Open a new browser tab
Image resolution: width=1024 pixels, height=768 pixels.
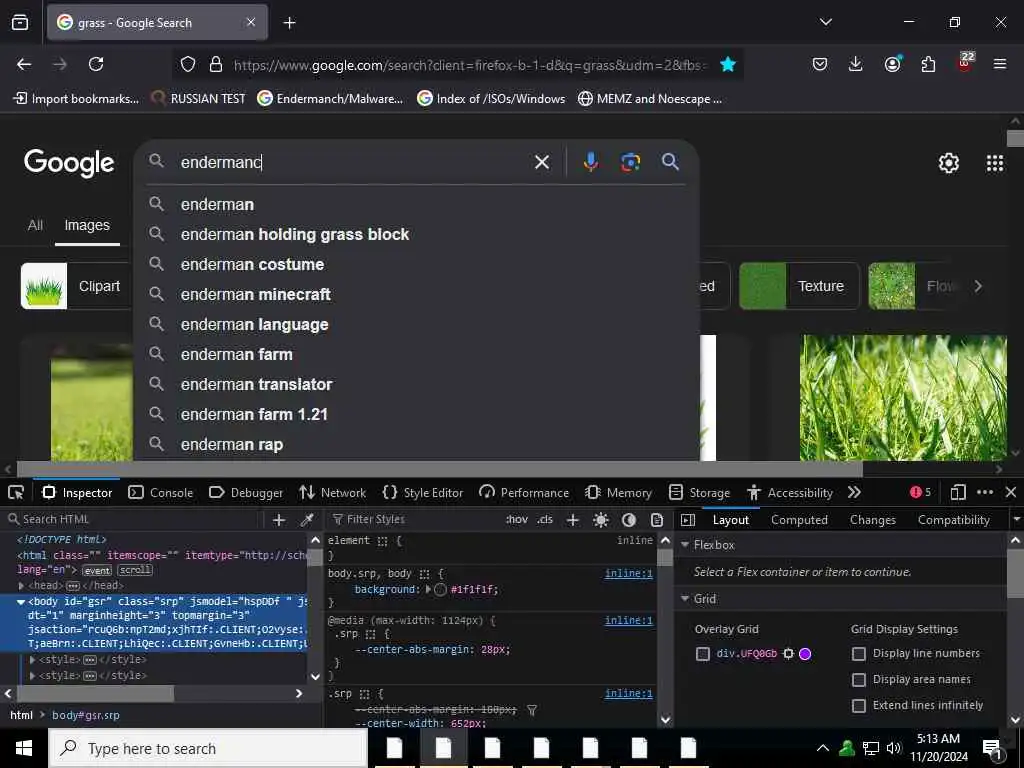click(289, 23)
